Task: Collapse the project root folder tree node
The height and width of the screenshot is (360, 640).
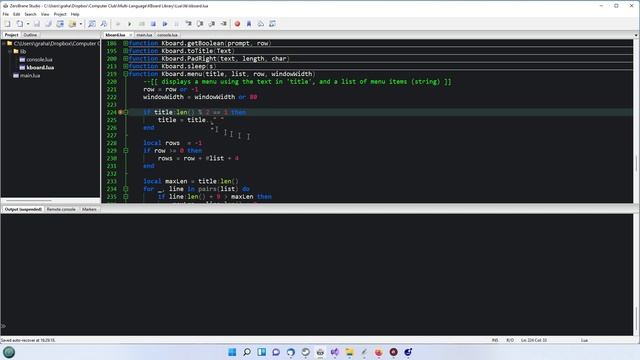Action: point(4,43)
